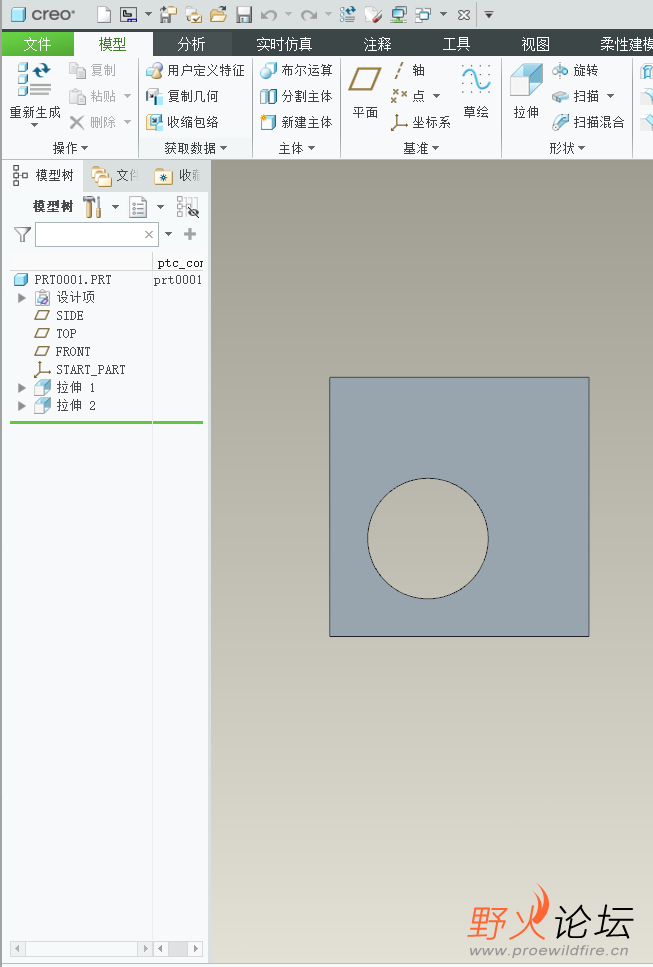653x967 pixels.
Task: Click the 删除 delete button
Action: click(x=92, y=122)
